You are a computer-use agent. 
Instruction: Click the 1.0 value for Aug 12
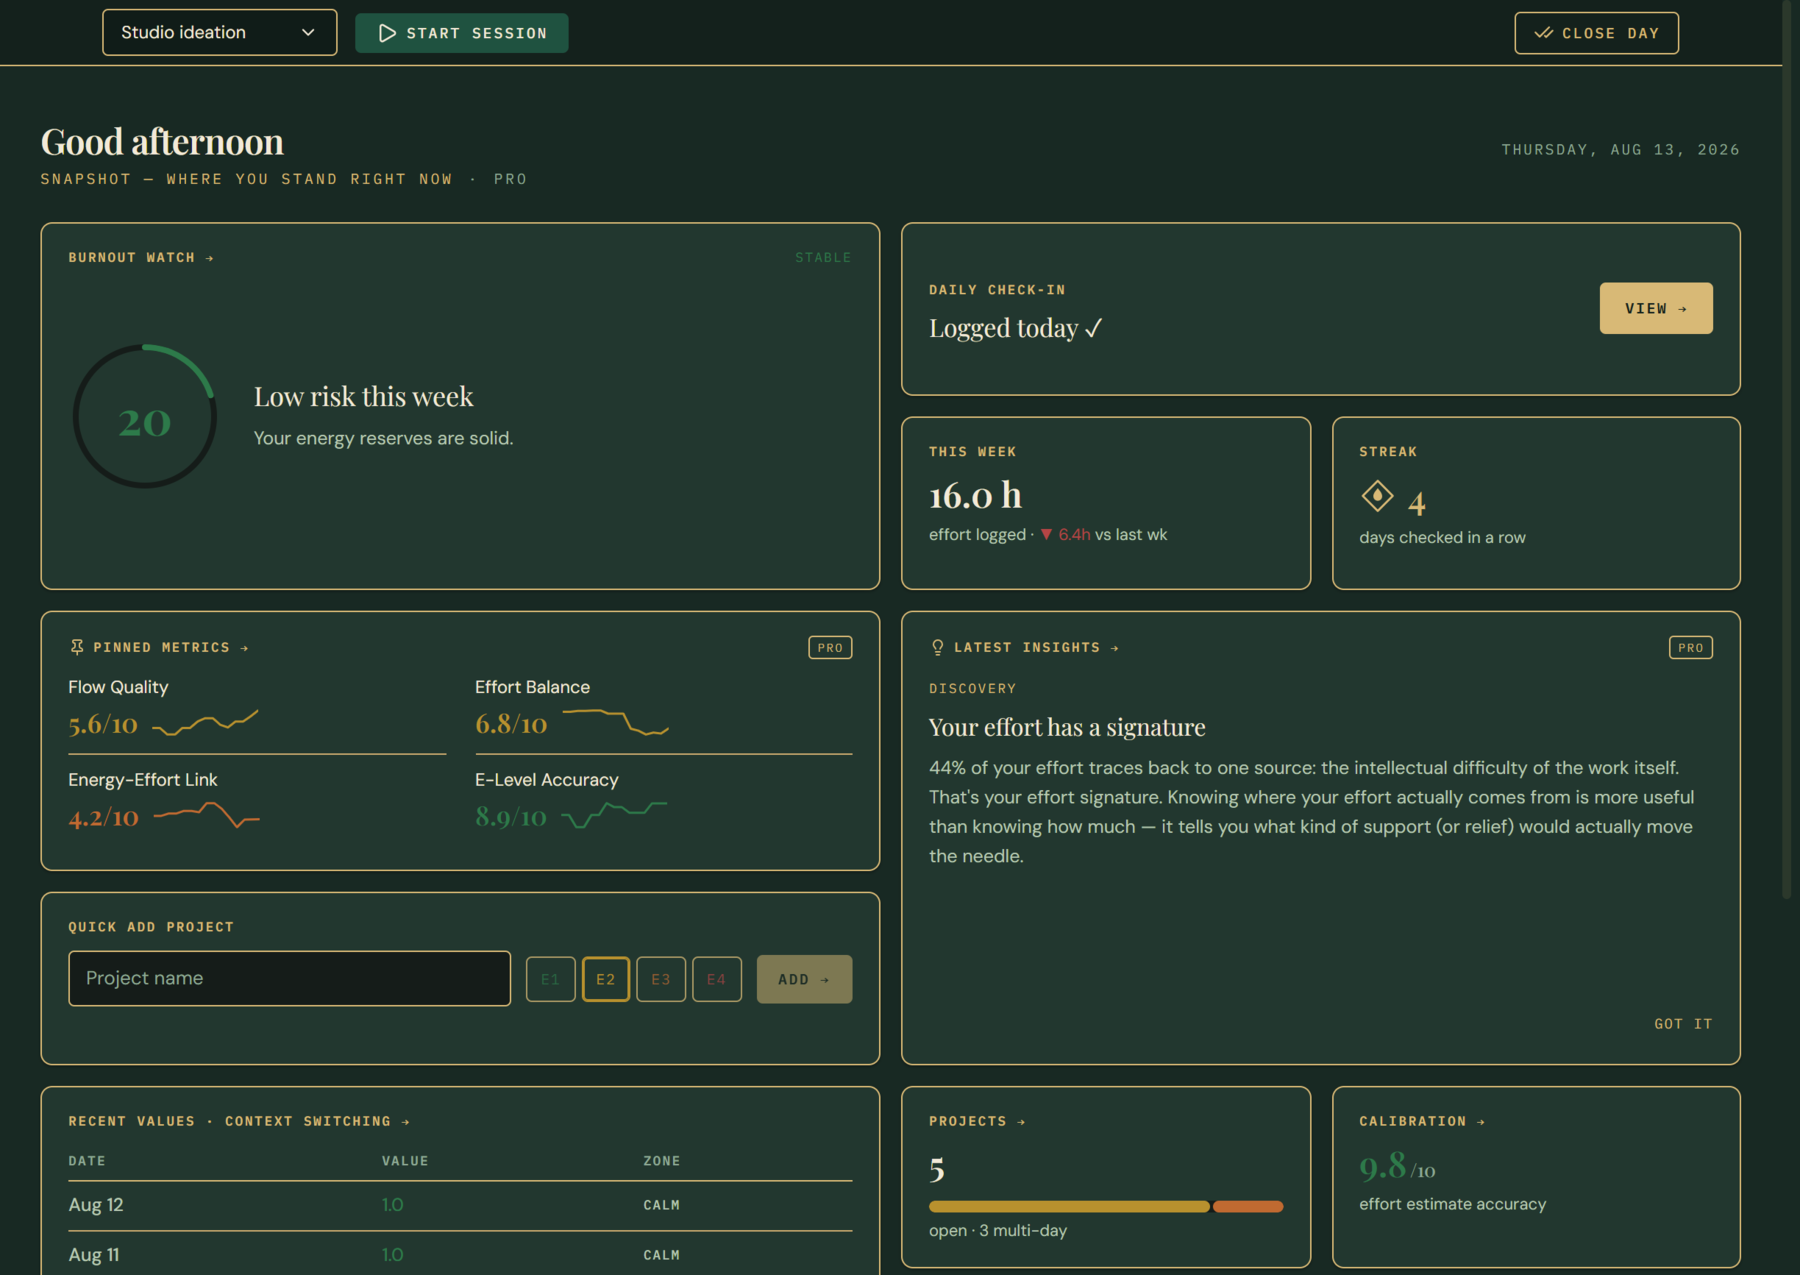(392, 1205)
